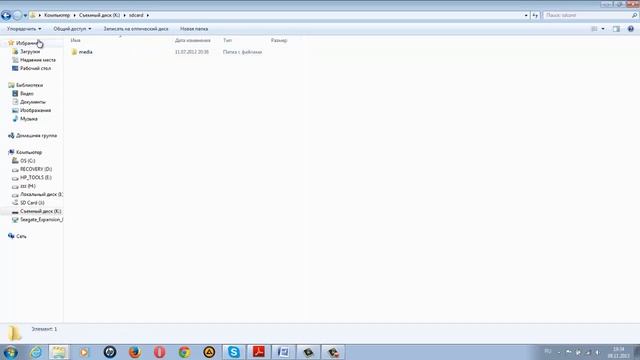The image size is (640, 360).
Task: Select Съемный диск (K:) in the sidebar
Action: (40, 211)
